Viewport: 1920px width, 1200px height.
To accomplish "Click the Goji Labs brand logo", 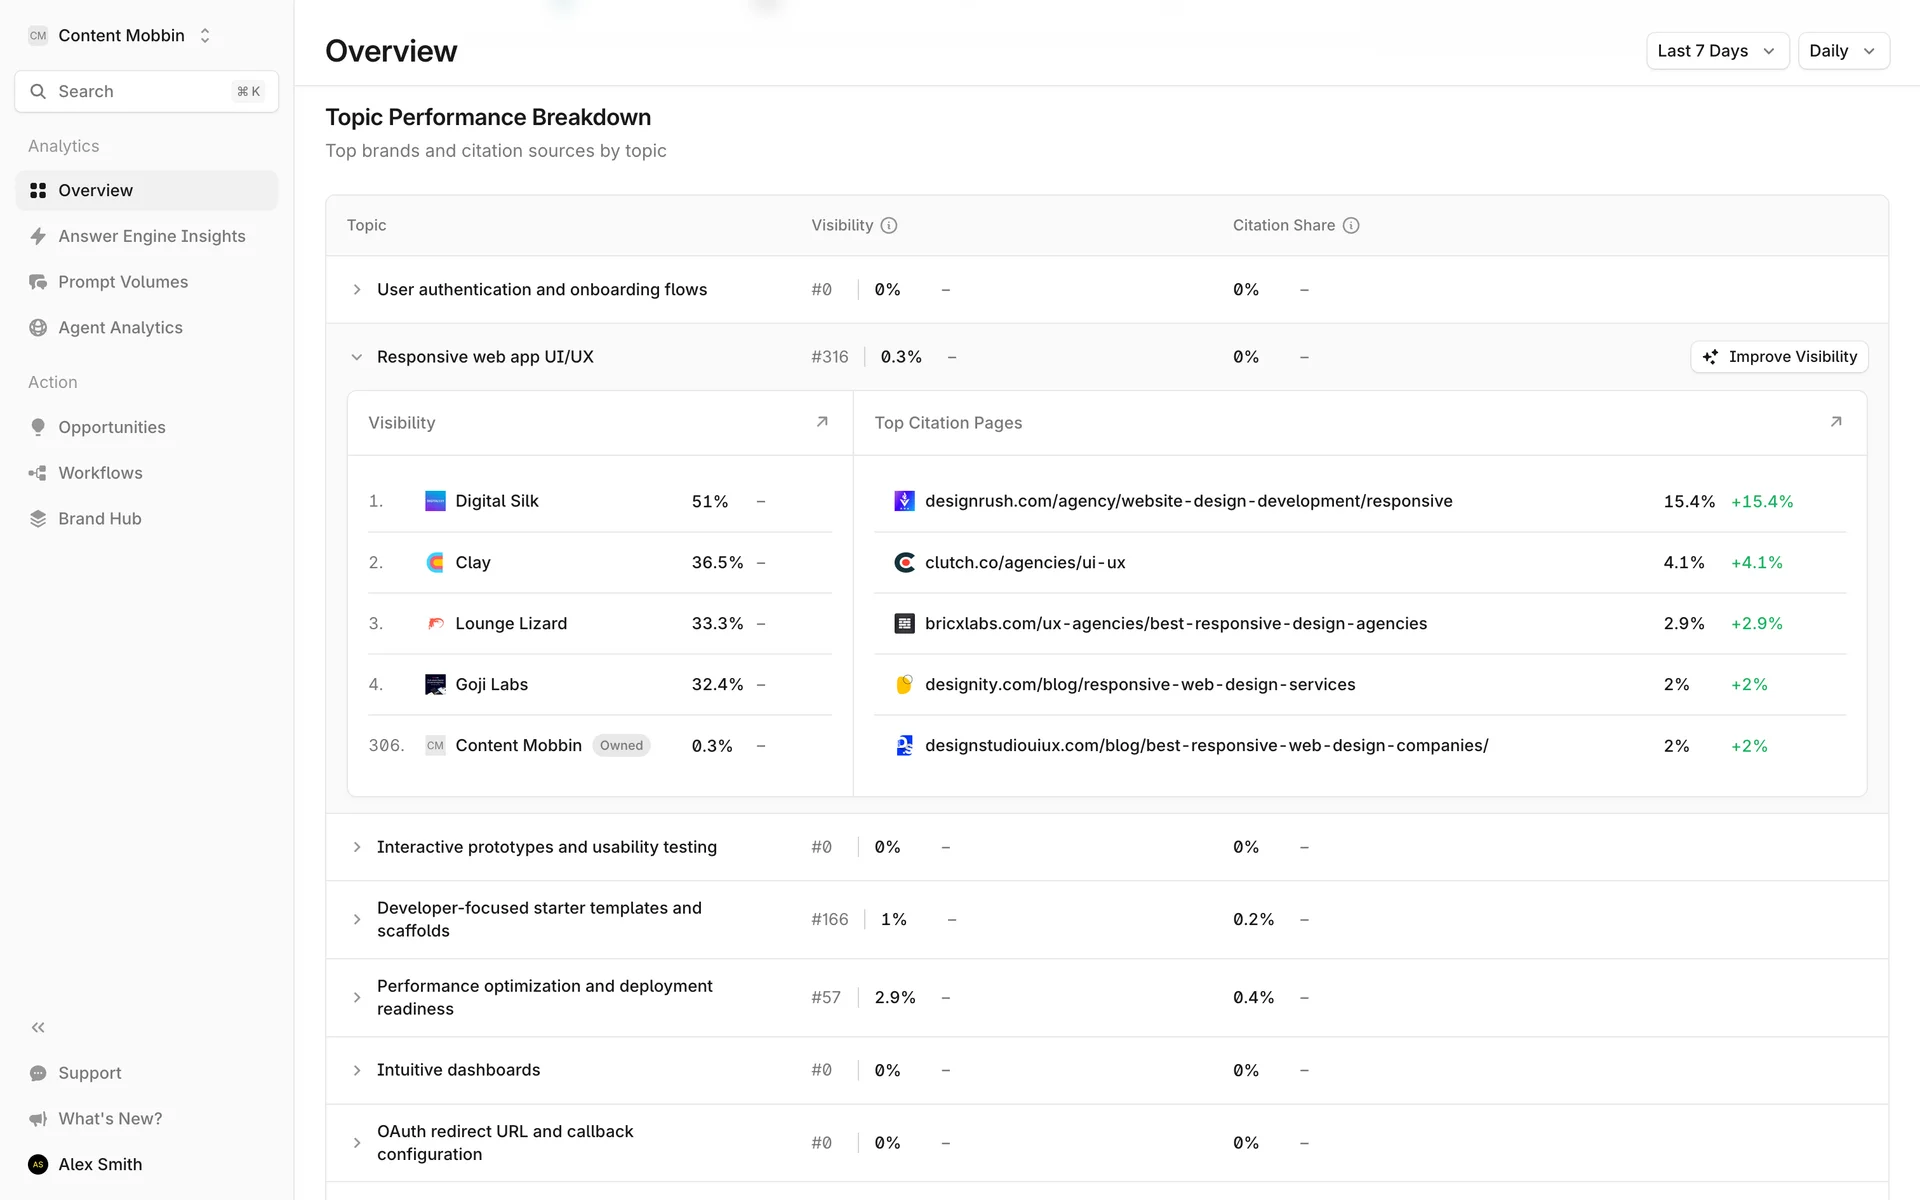I will coord(435,685).
